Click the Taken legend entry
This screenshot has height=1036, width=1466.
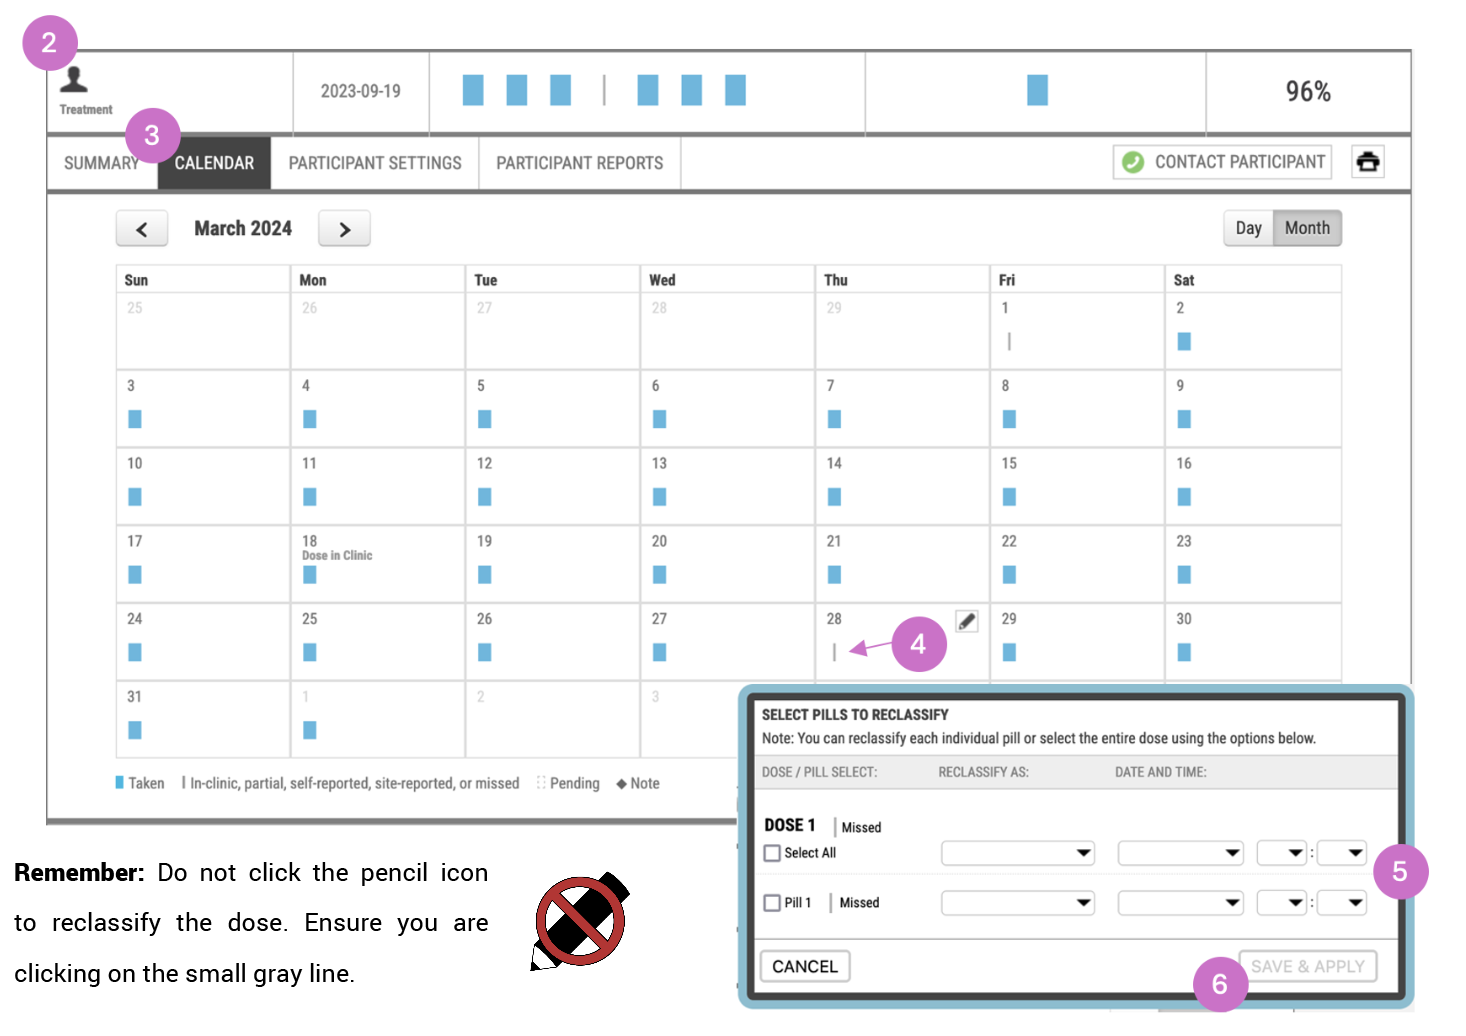pyautogui.click(x=140, y=783)
